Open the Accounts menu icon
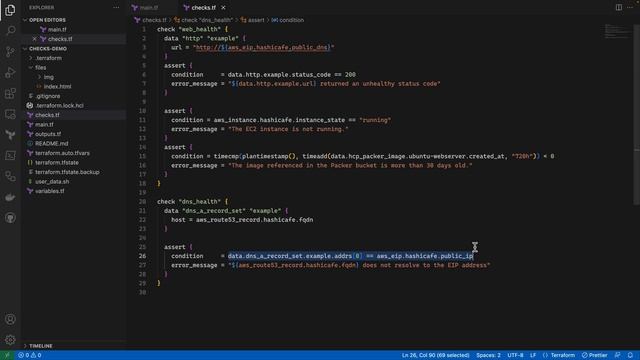This screenshot has height=360, width=640. coord(10,319)
